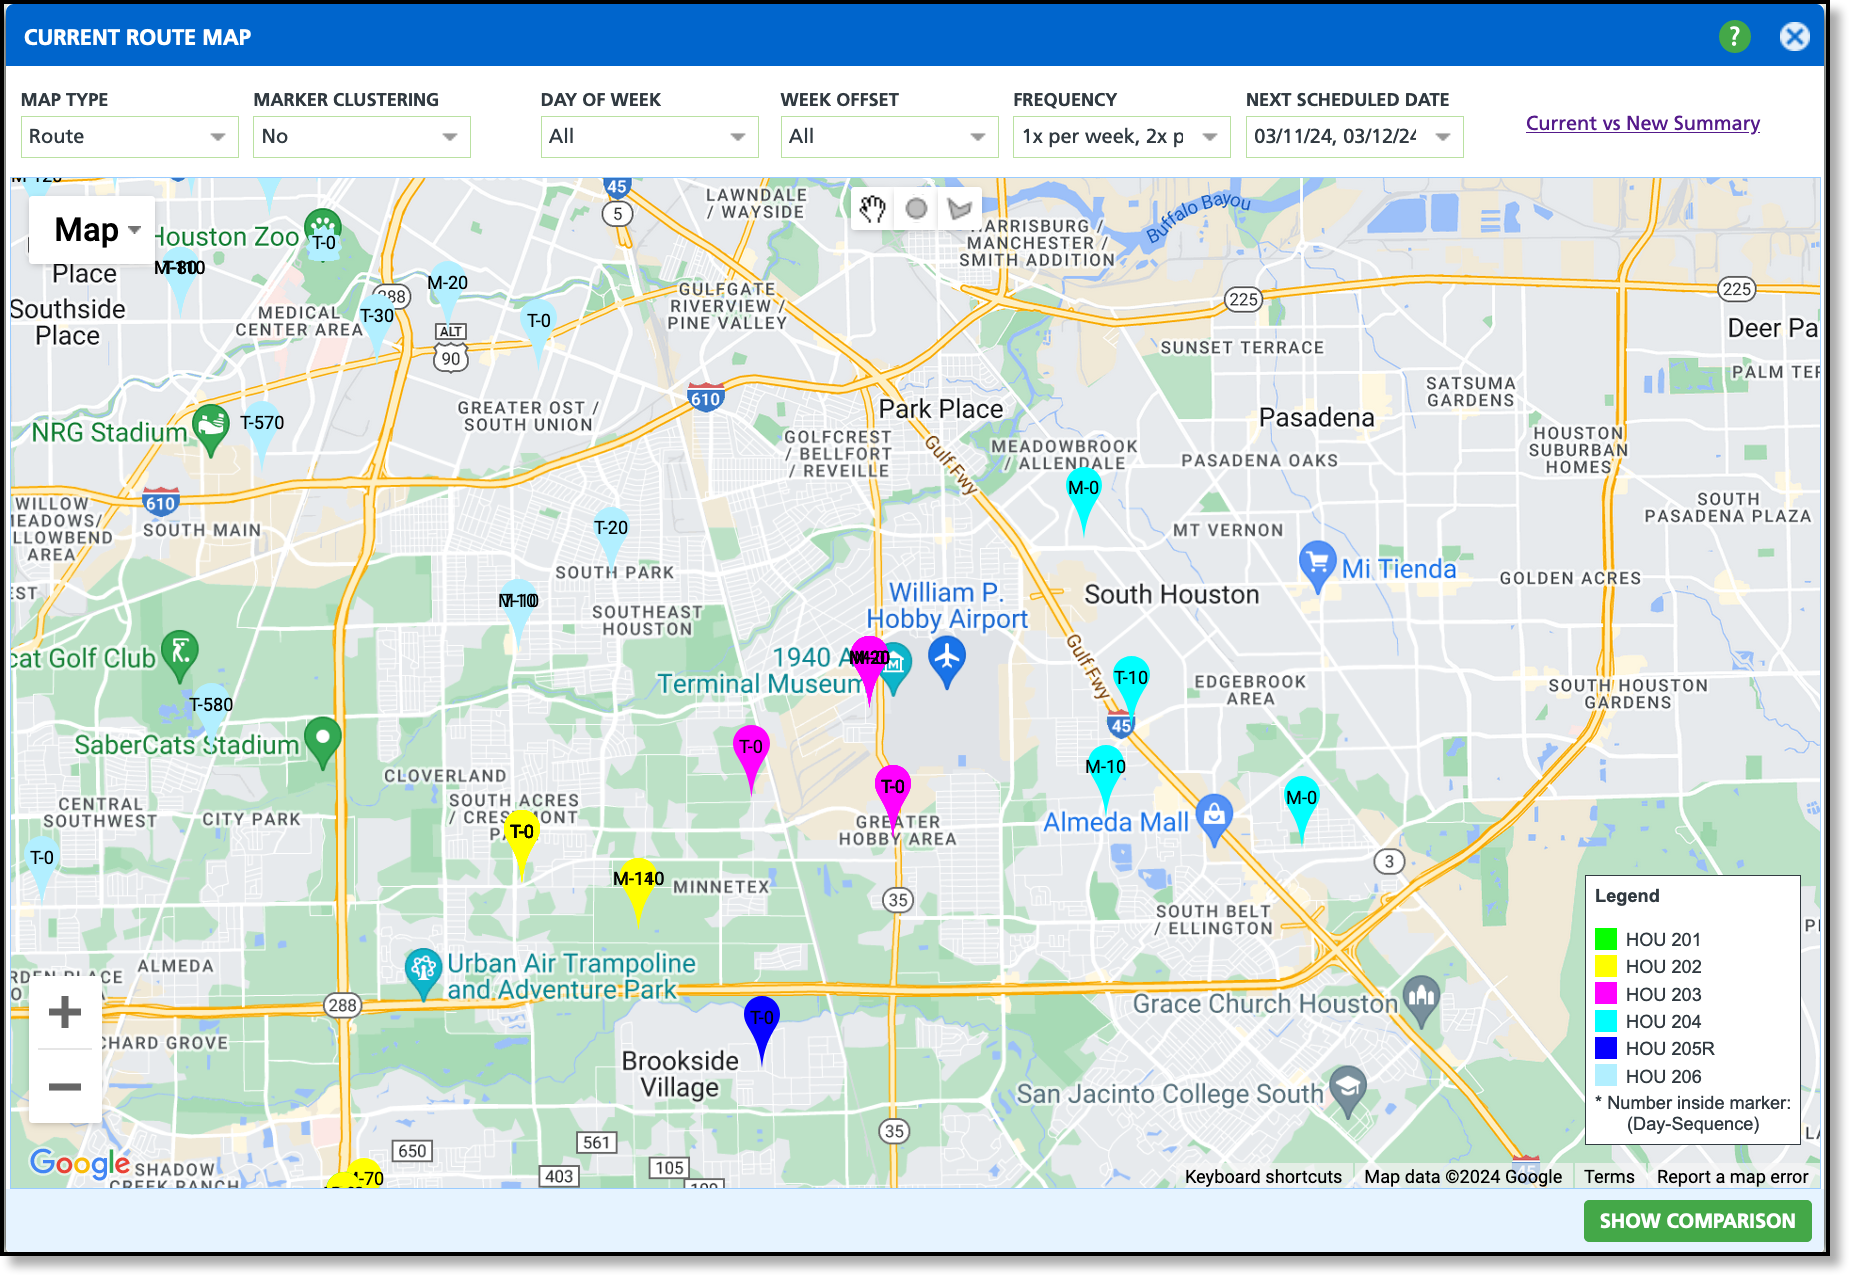
Task: Click Report a map error
Action: click(x=1732, y=1177)
